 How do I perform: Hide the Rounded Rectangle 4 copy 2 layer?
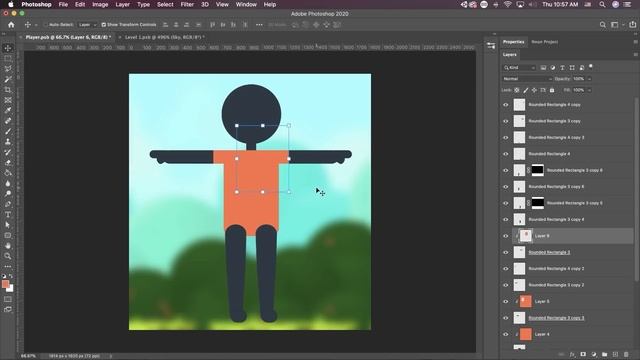click(x=506, y=269)
